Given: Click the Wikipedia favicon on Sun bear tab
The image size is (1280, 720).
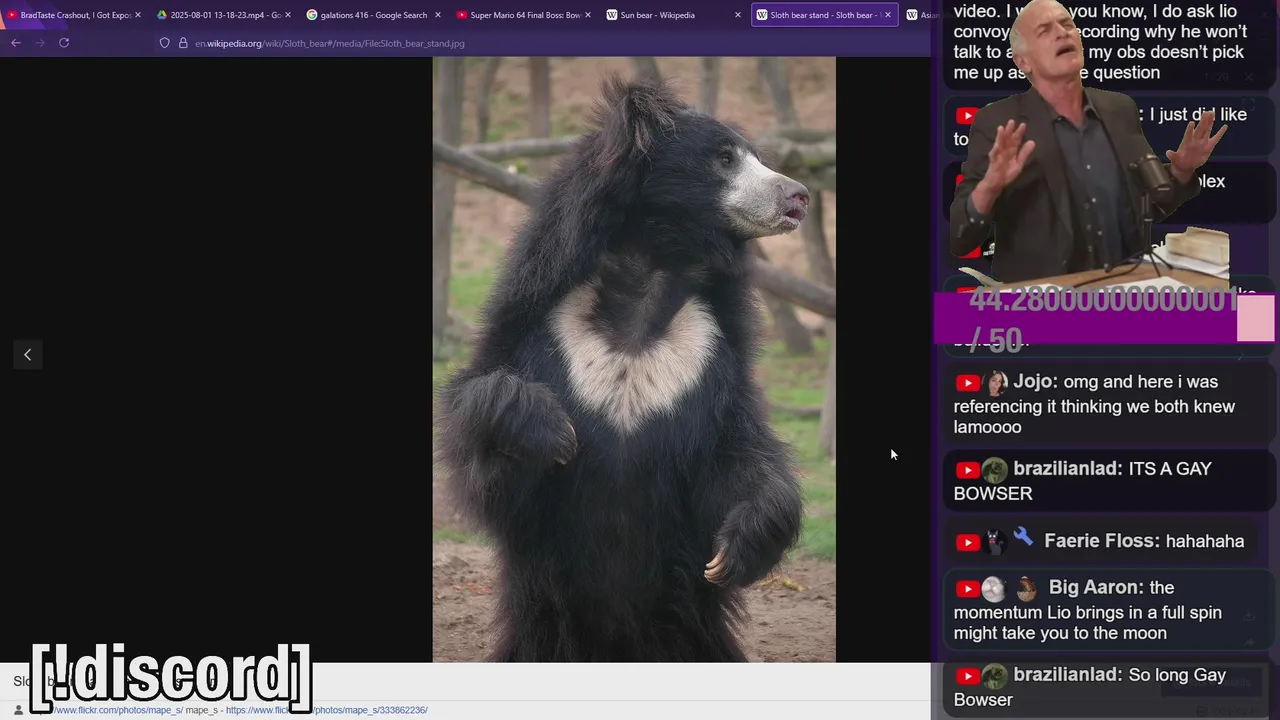Looking at the screenshot, I should [x=612, y=15].
